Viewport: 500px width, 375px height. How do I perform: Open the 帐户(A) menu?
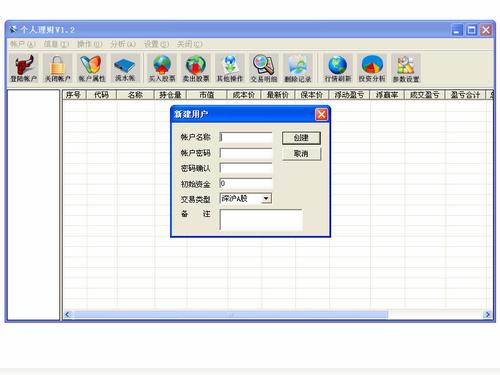point(22,44)
